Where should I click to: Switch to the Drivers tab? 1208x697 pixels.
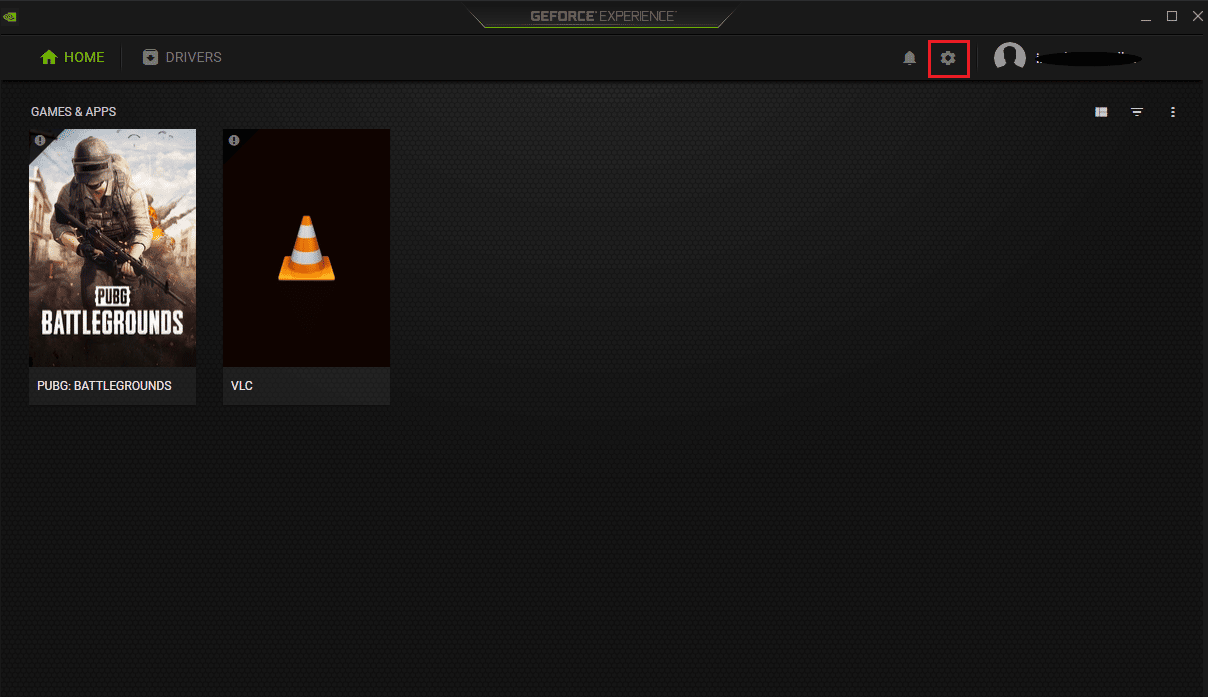(182, 58)
